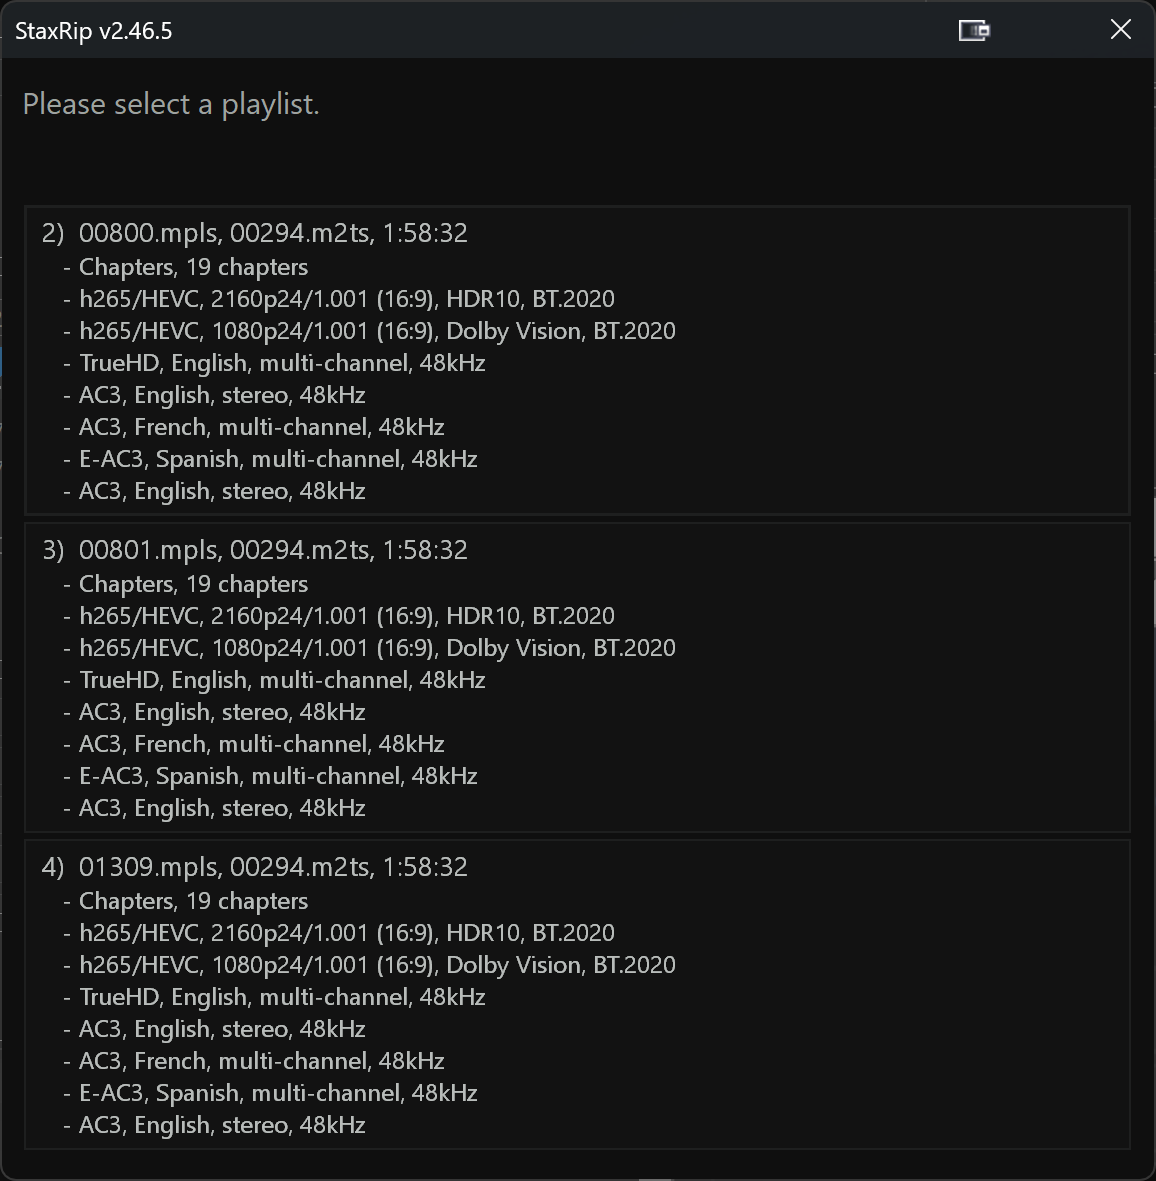Click E-AC3 Spanish line in playlist 4
The height and width of the screenshot is (1181, 1156).
(277, 1093)
